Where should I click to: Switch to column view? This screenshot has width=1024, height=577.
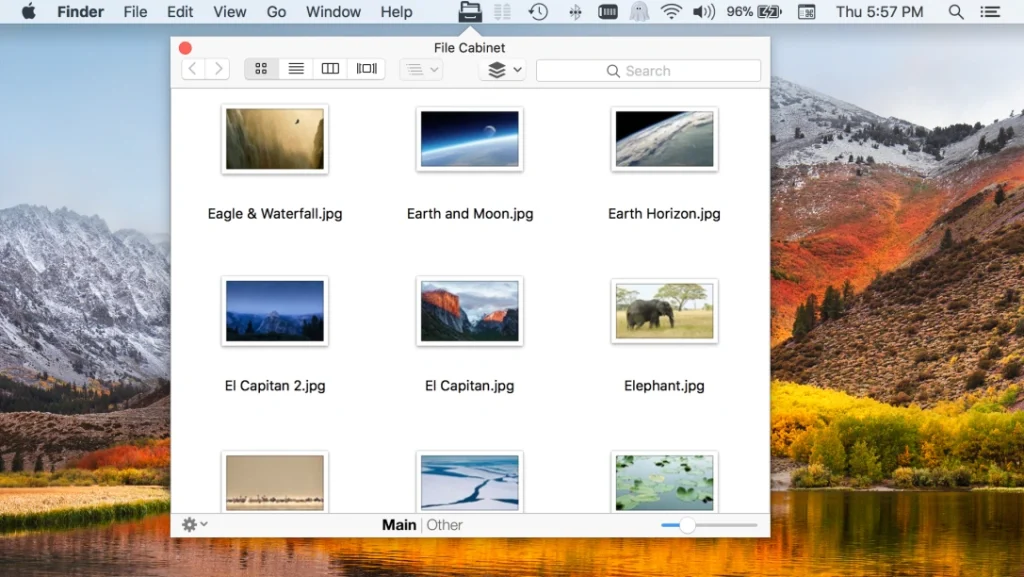point(331,68)
